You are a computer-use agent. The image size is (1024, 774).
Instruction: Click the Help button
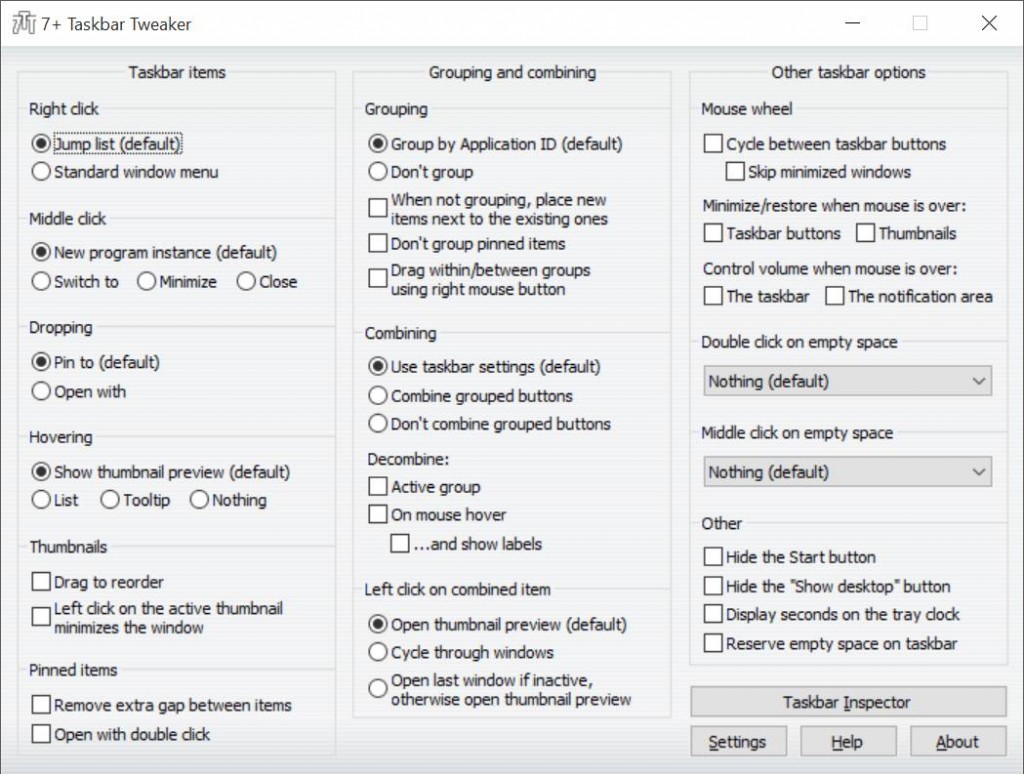[848, 741]
